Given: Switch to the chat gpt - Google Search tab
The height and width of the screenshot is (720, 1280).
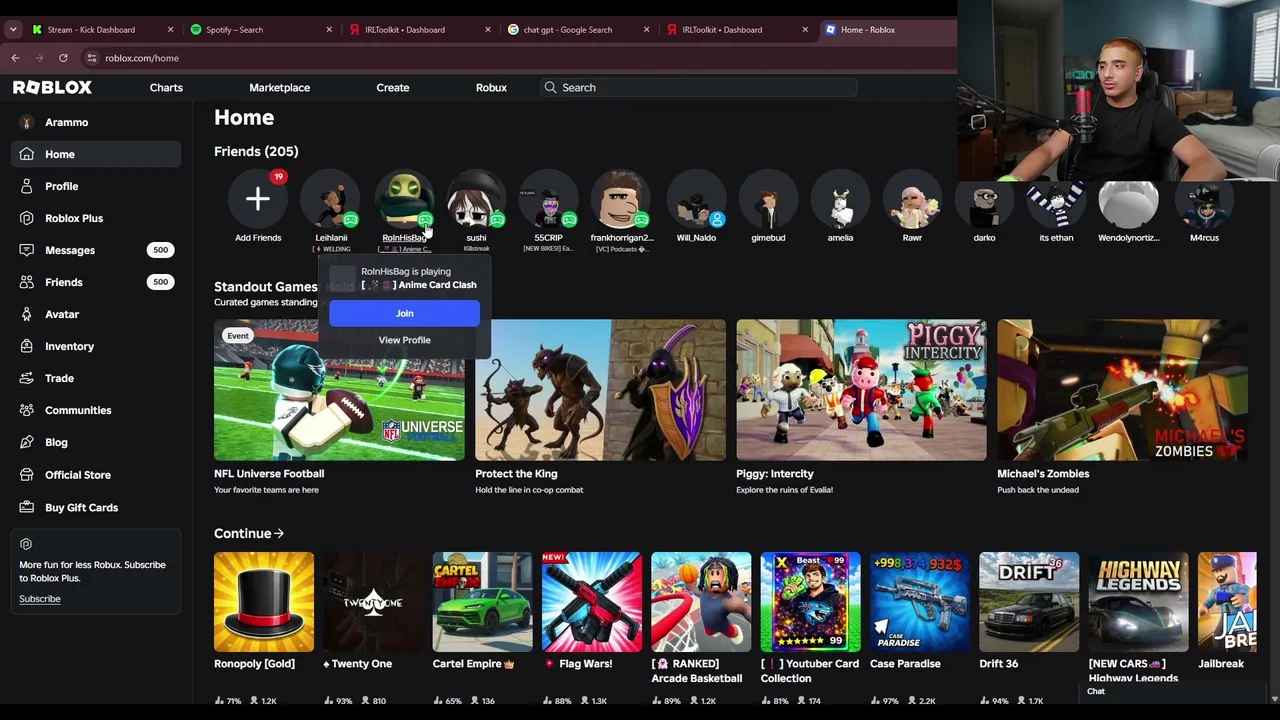Looking at the screenshot, I should 567,30.
